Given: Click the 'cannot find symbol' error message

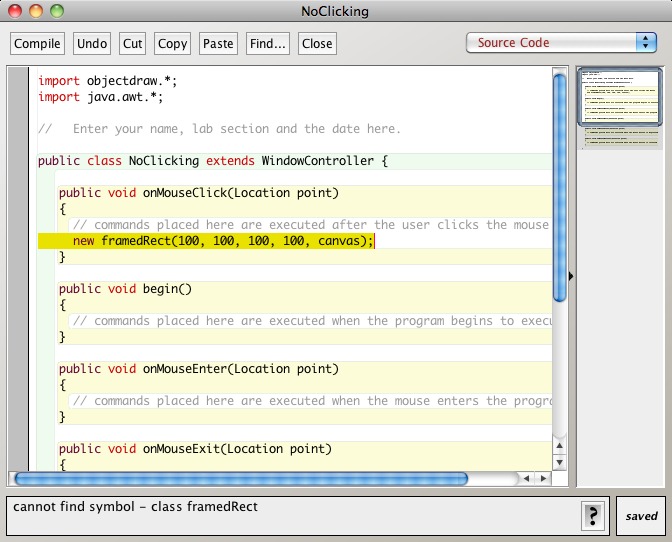Looking at the screenshot, I should coord(136,507).
